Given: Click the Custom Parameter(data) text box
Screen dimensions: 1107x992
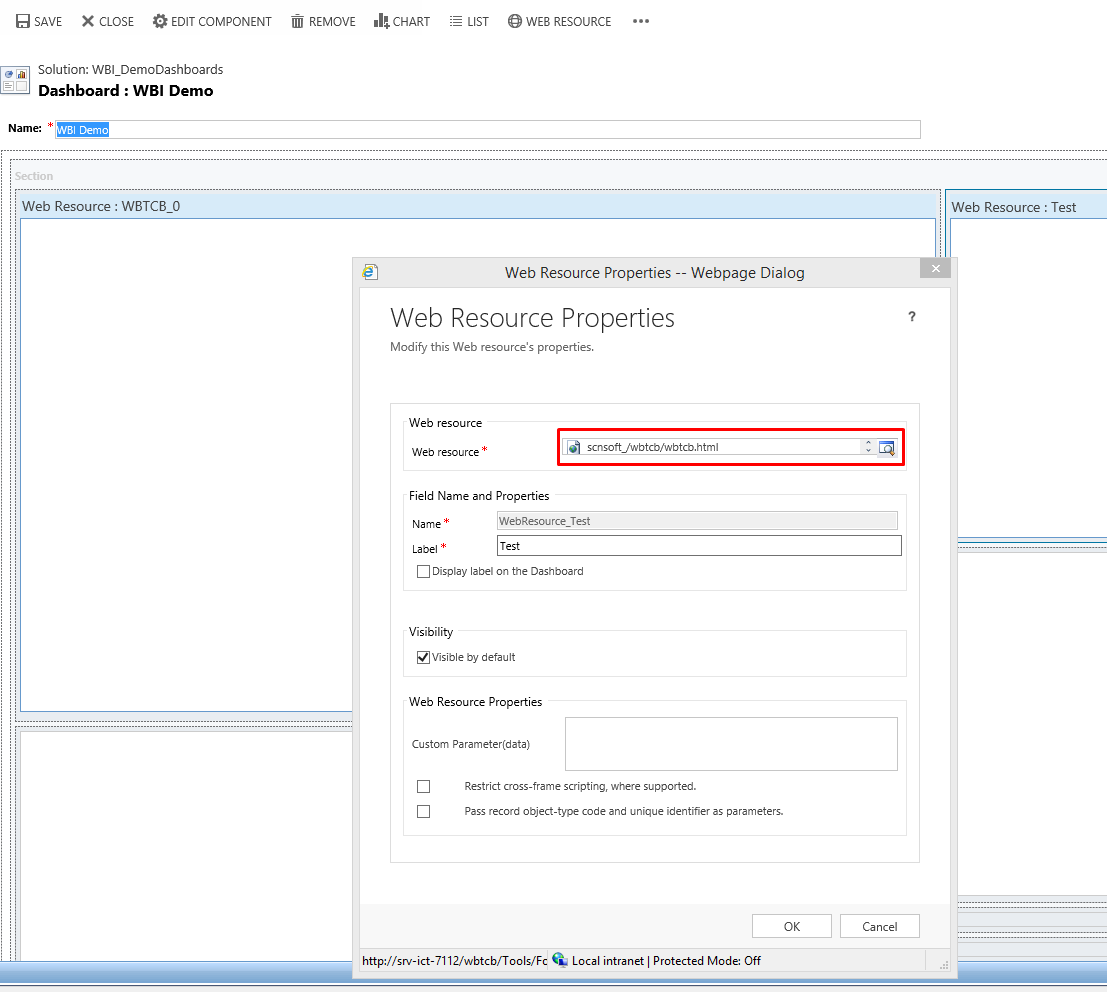Looking at the screenshot, I should 730,743.
